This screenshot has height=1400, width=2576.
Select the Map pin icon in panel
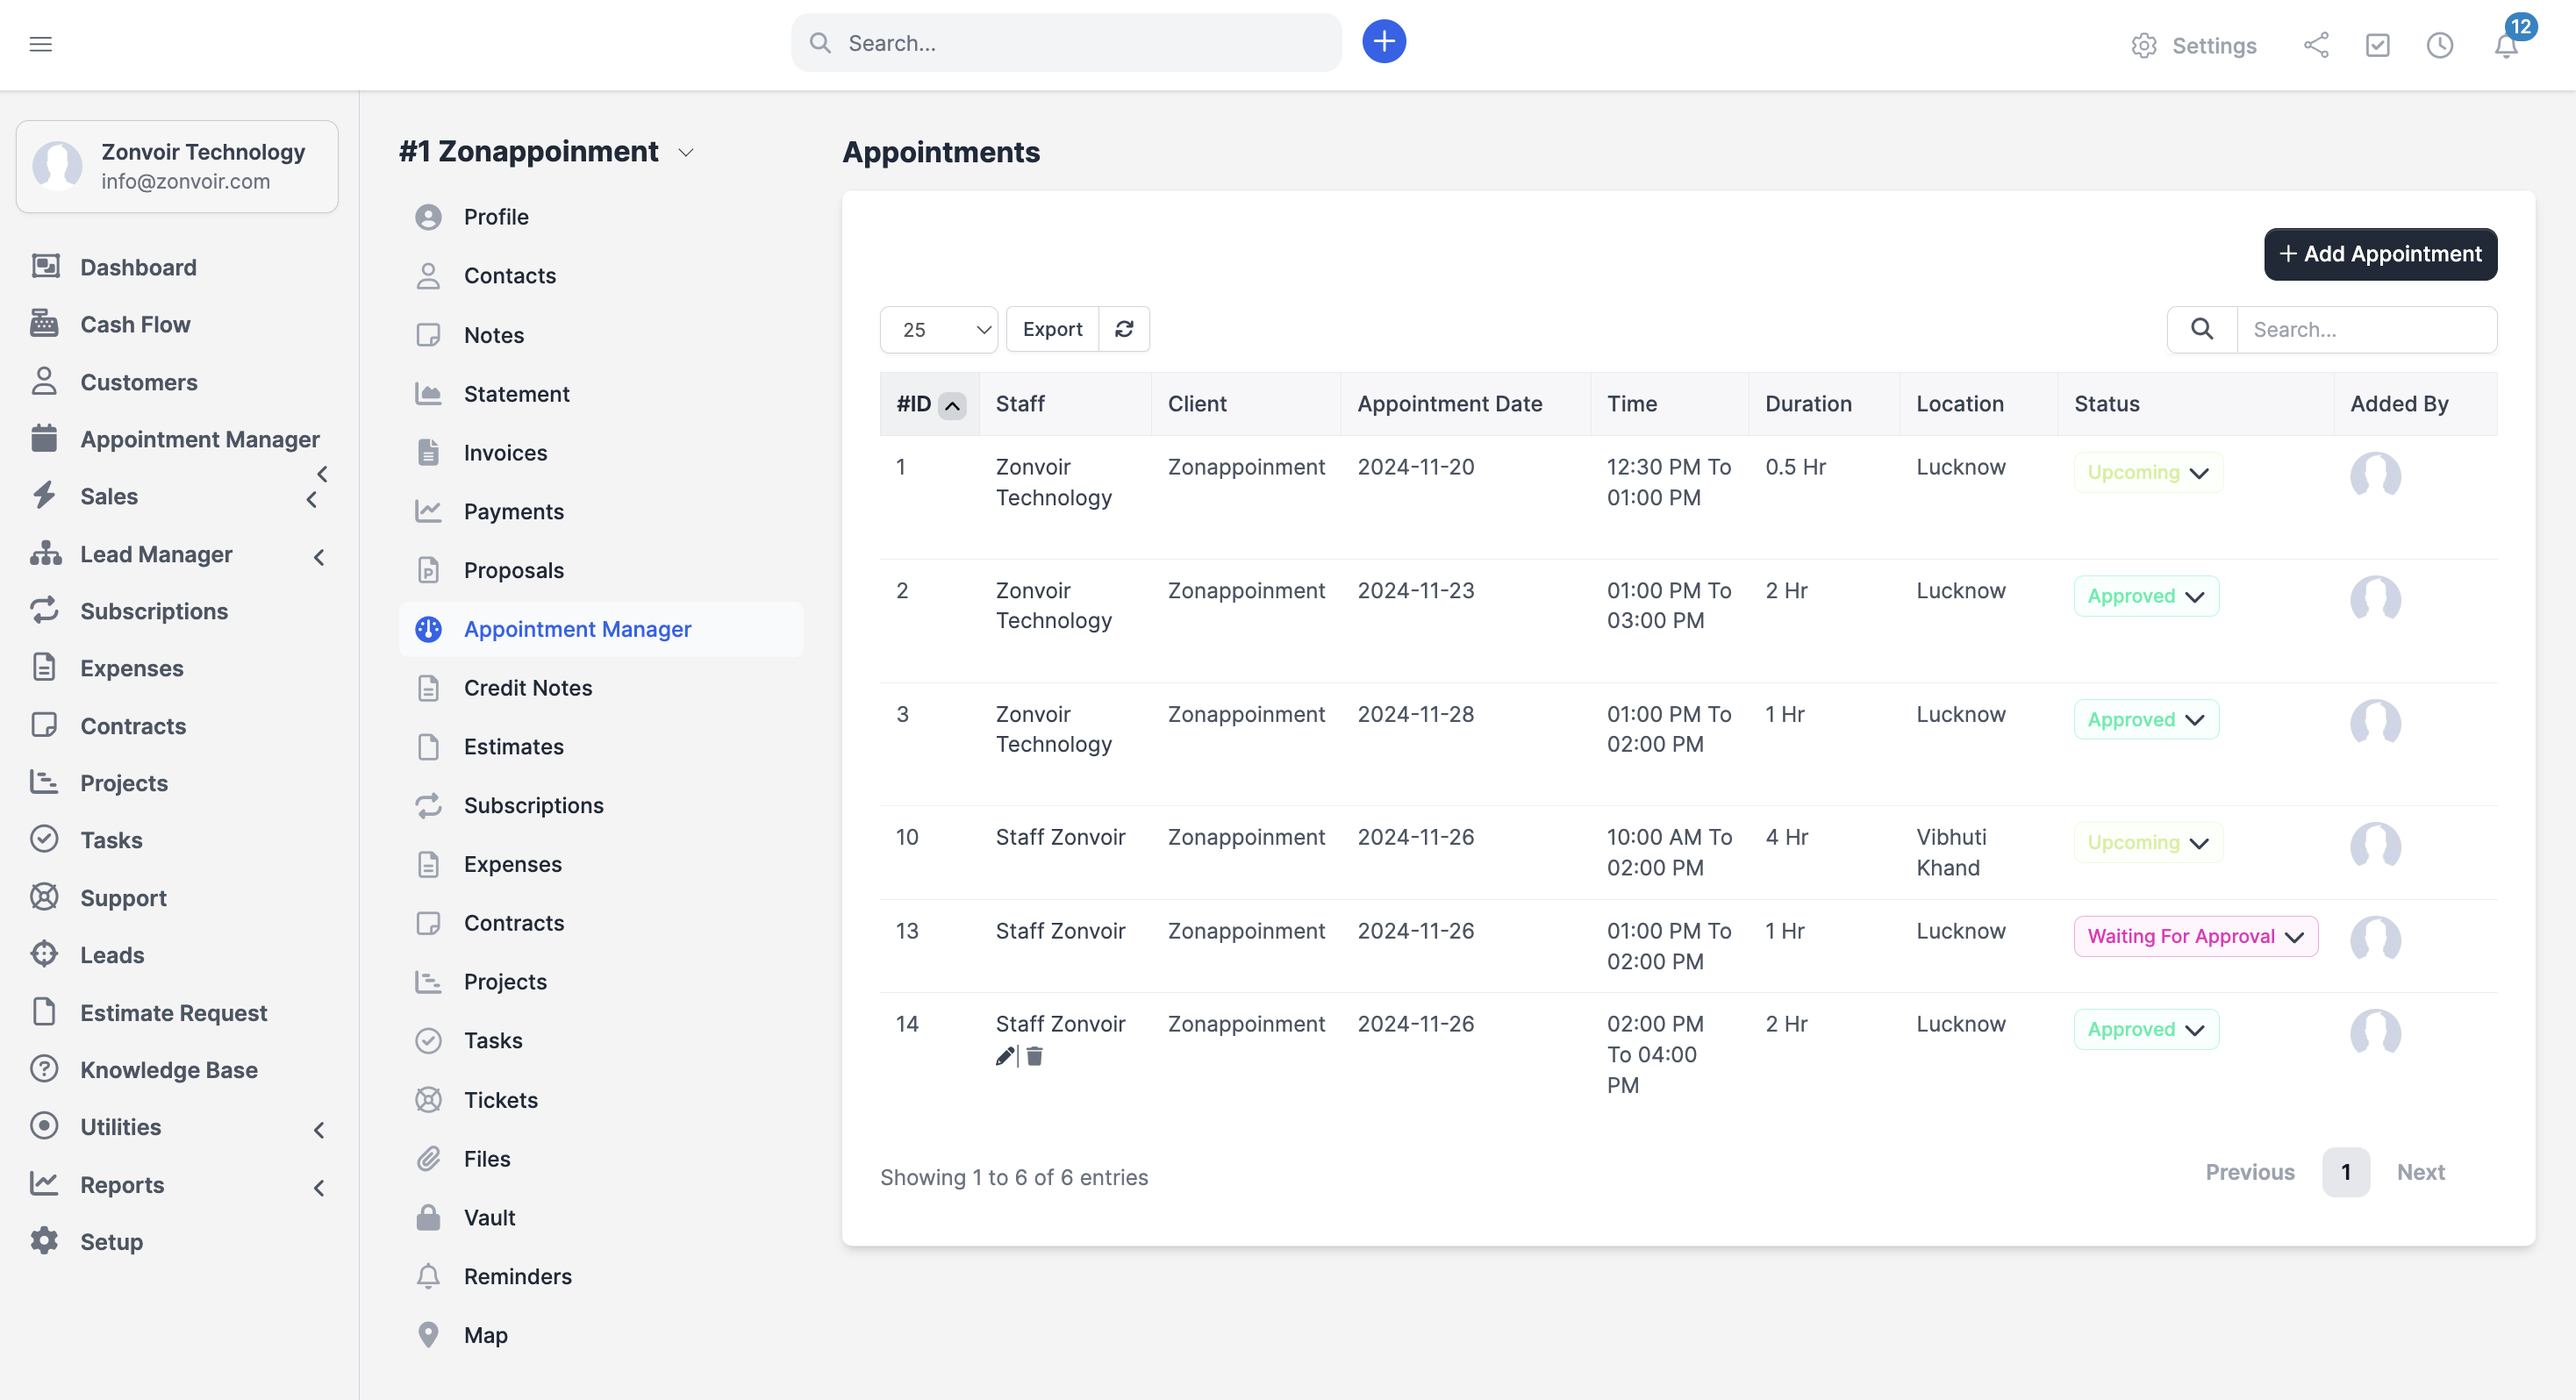[429, 1334]
